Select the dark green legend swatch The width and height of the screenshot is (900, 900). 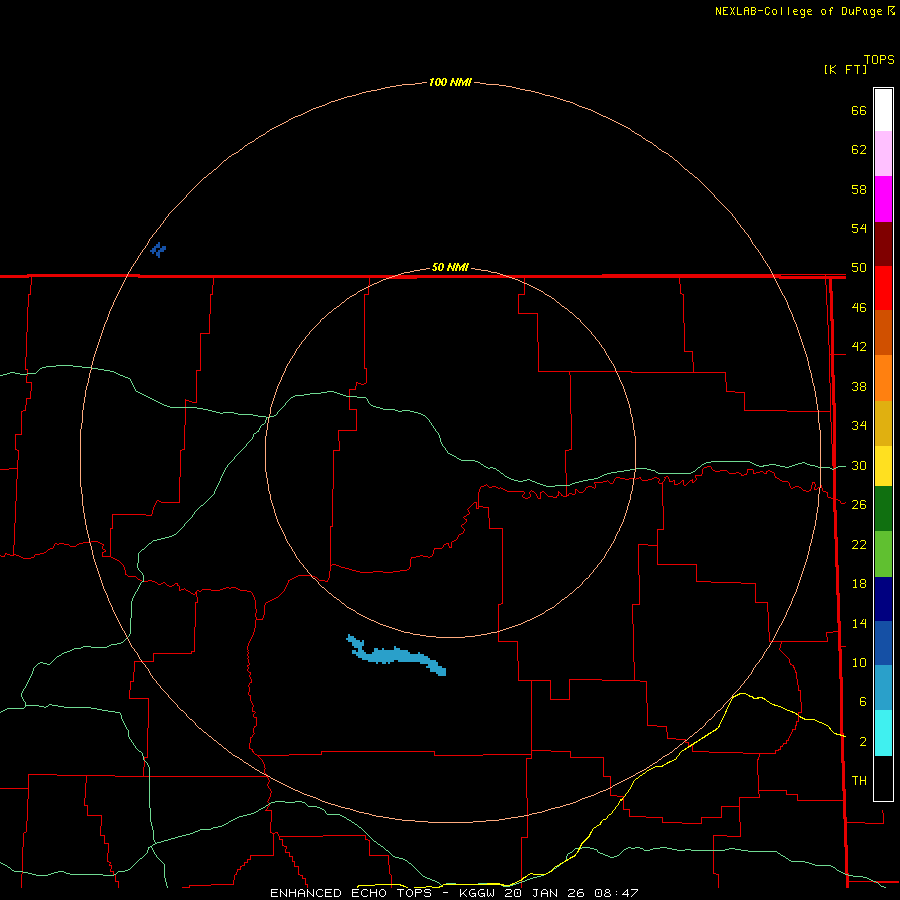(883, 509)
